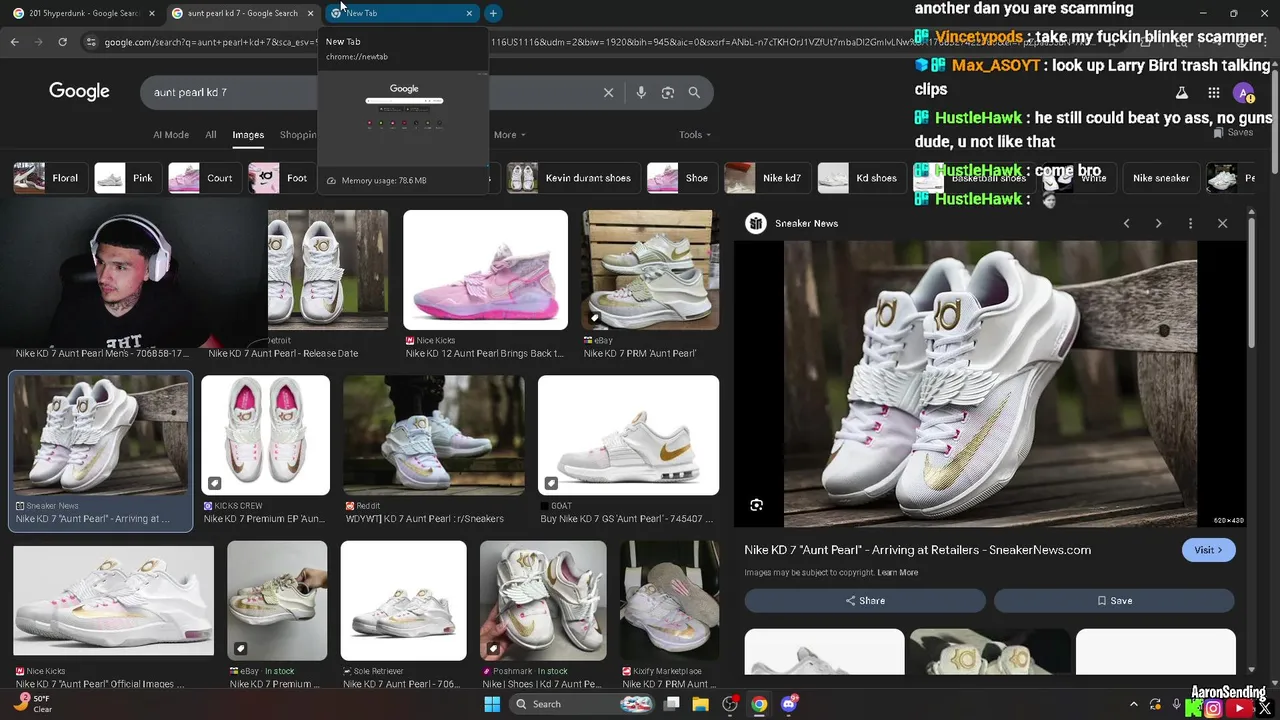Image resolution: width=1280 pixels, height=720 pixels.
Task: Open Discord from the taskbar
Action: click(x=789, y=704)
